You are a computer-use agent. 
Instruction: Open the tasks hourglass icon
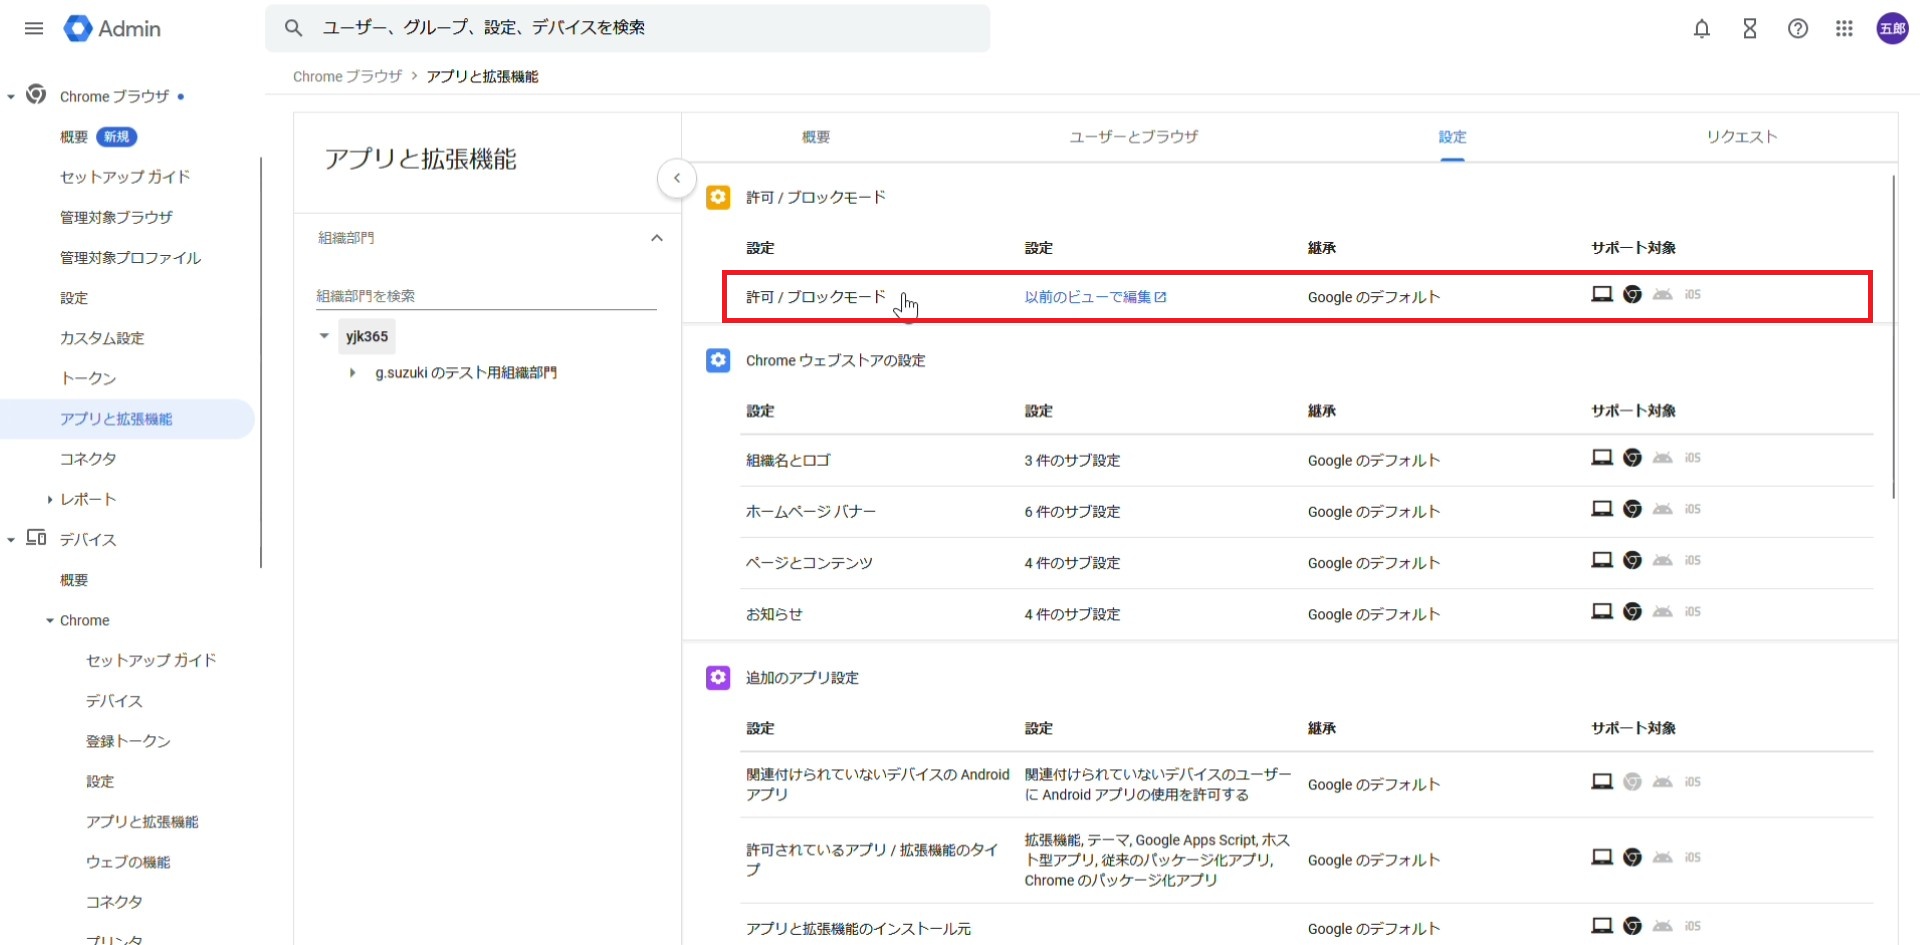point(1749,29)
